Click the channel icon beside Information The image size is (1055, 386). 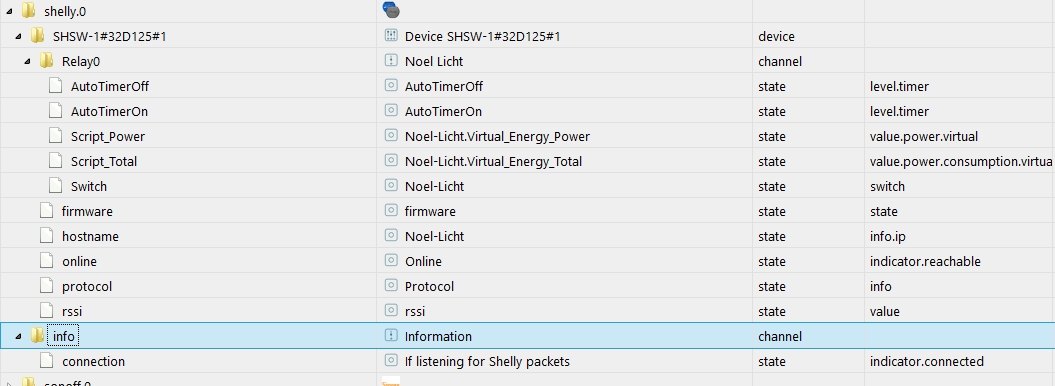(x=391, y=336)
